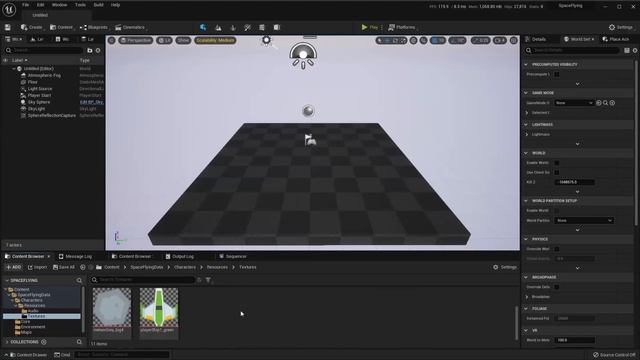Click Save All in content browser
This screenshot has height=360, width=640.
click(64, 267)
